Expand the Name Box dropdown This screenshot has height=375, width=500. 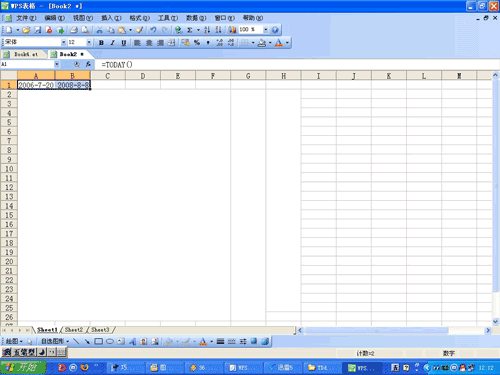tap(57, 64)
